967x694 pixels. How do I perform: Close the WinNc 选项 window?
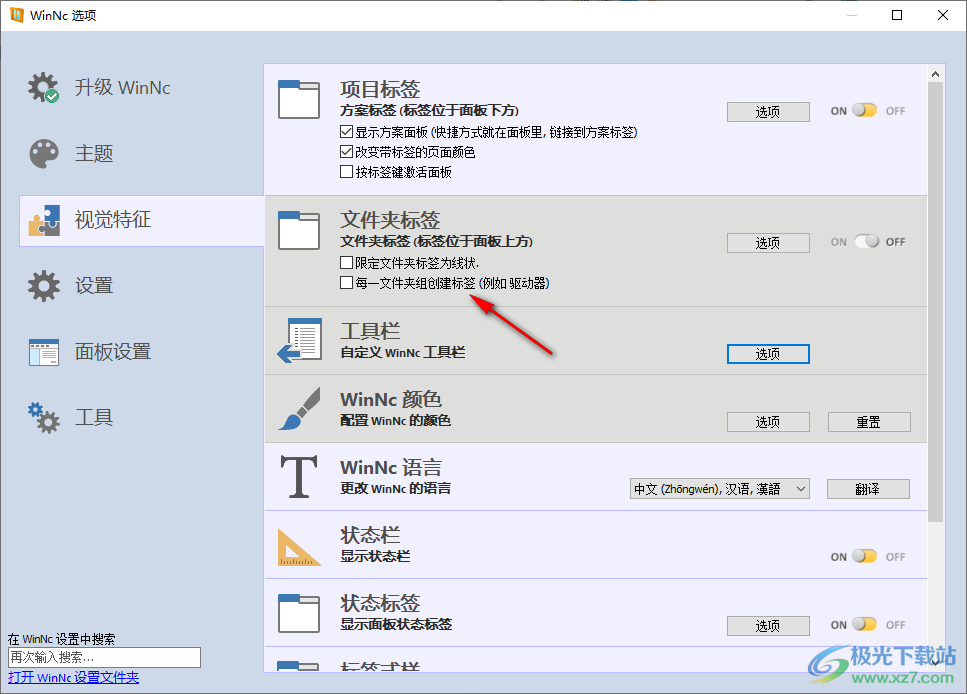943,15
